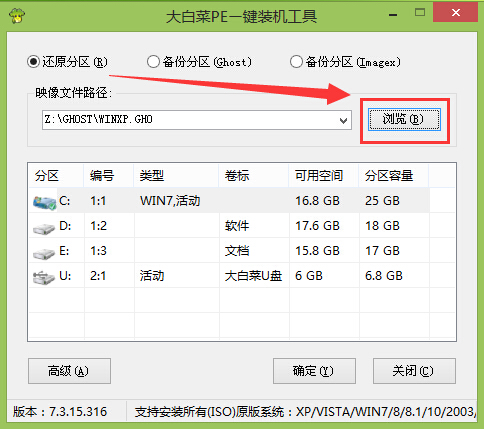Click the 16.8 GB free space cell
Image resolution: width=484 pixels, height=429 pixels.
(317, 201)
